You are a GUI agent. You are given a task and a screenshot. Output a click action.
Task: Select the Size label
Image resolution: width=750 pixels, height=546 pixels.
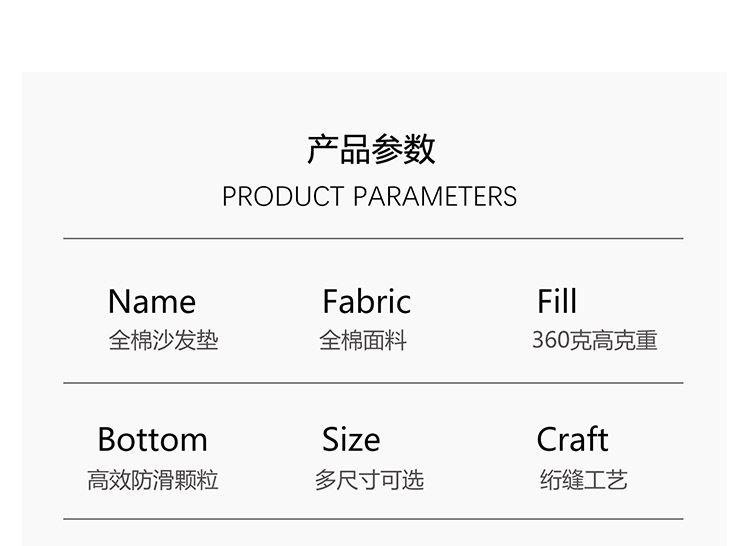point(351,440)
